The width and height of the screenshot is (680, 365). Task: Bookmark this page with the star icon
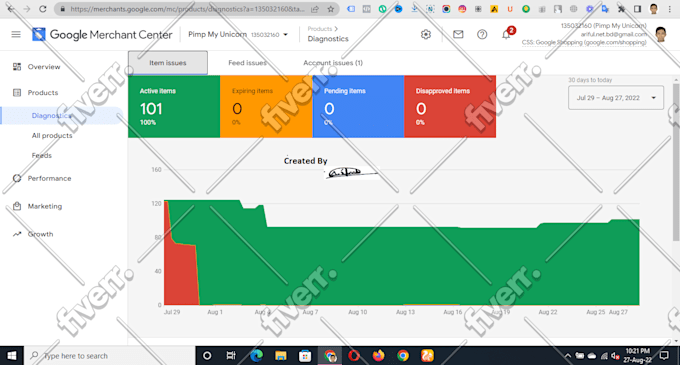[330, 9]
